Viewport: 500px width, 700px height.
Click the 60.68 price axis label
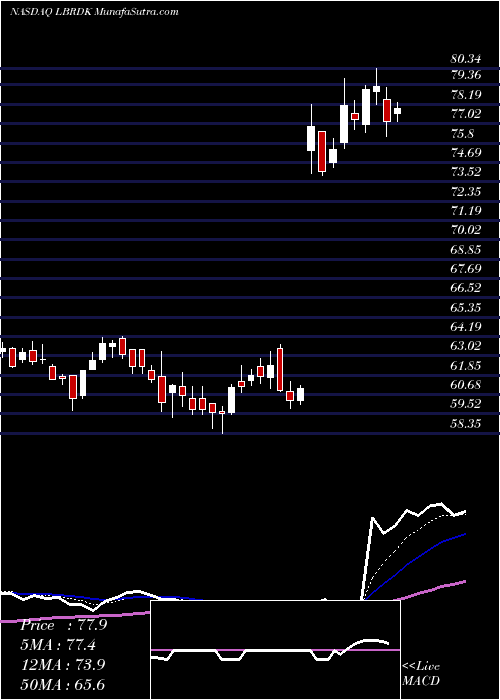point(466,385)
